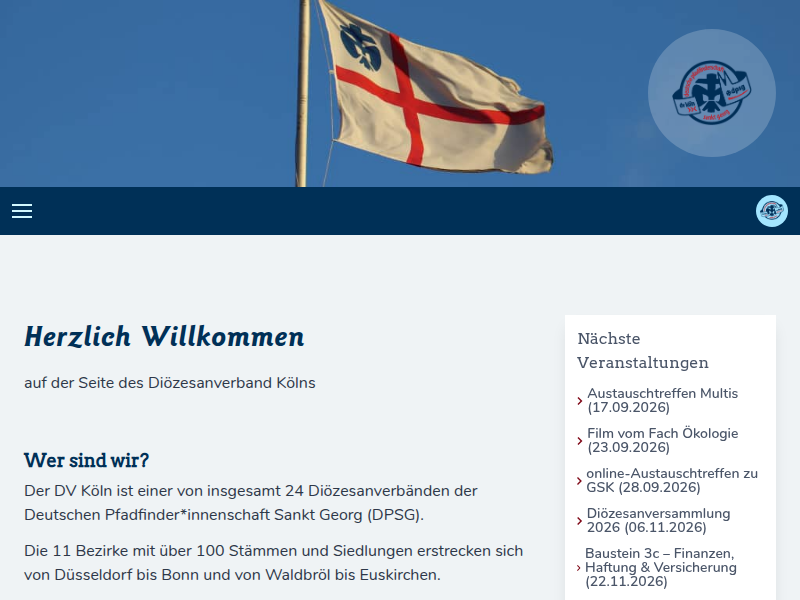The height and width of the screenshot is (600, 800).
Task: Open Baustein 3c Finanzen event link
Action: [661, 567]
